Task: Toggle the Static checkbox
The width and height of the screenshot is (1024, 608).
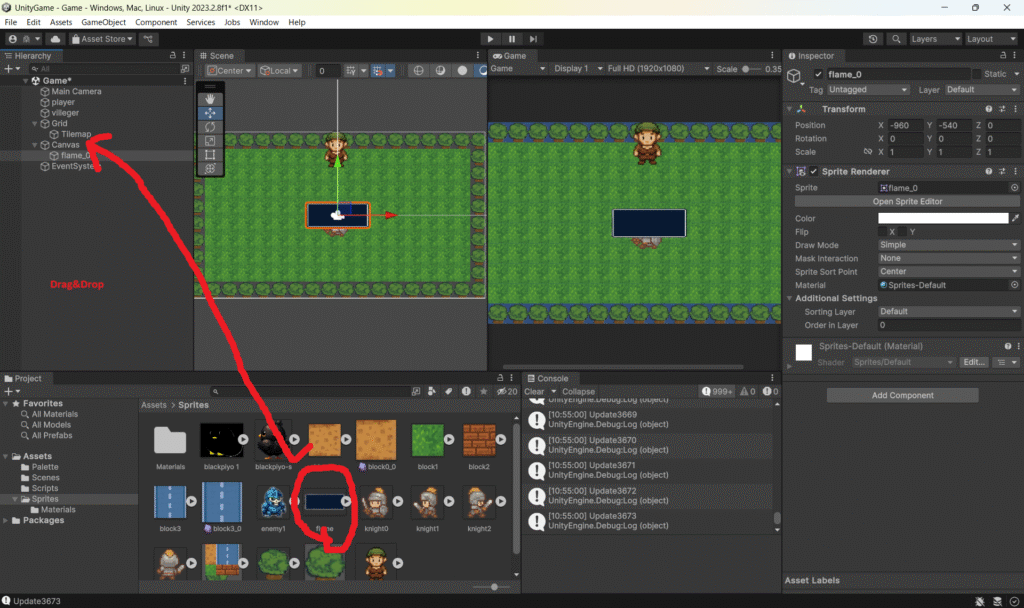Action: point(976,74)
